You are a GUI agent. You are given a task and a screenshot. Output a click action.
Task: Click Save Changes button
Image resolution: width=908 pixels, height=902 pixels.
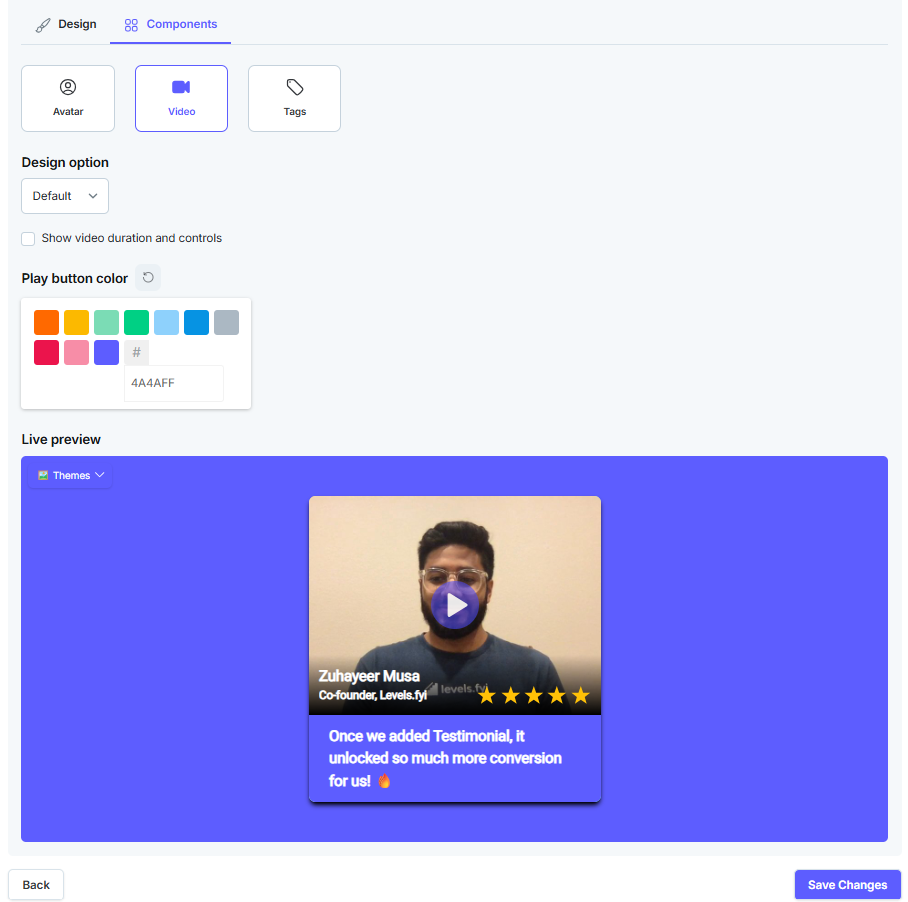coord(847,885)
